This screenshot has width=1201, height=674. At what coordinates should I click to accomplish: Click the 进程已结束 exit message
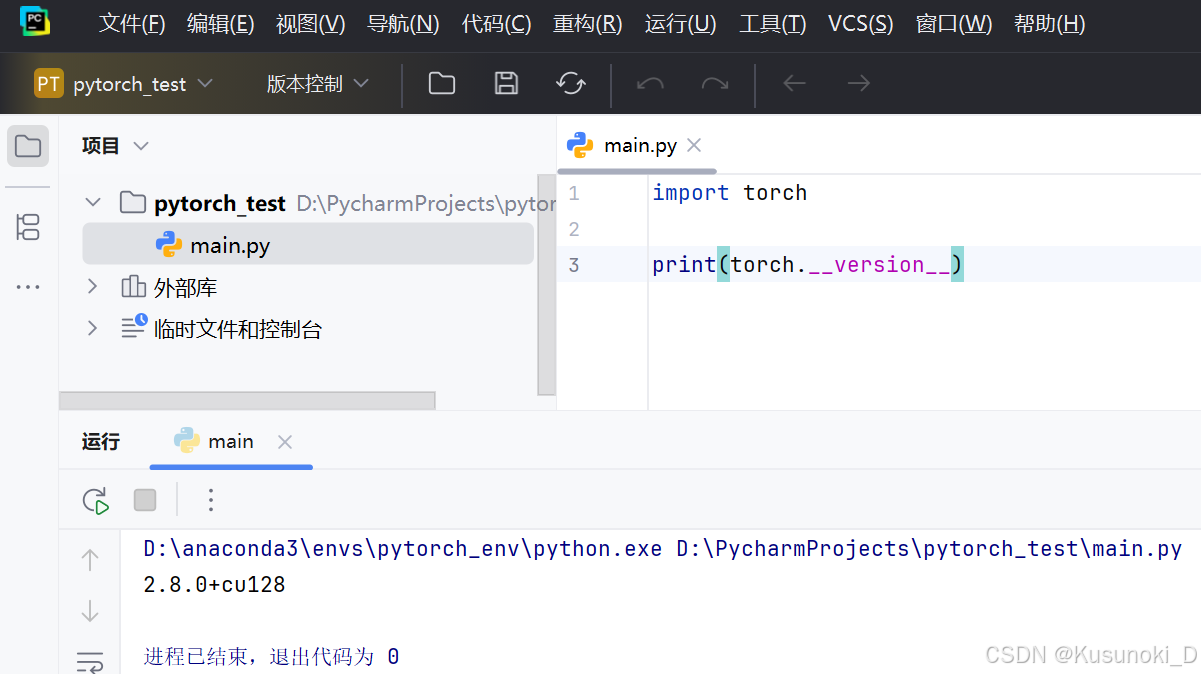tap(272, 657)
